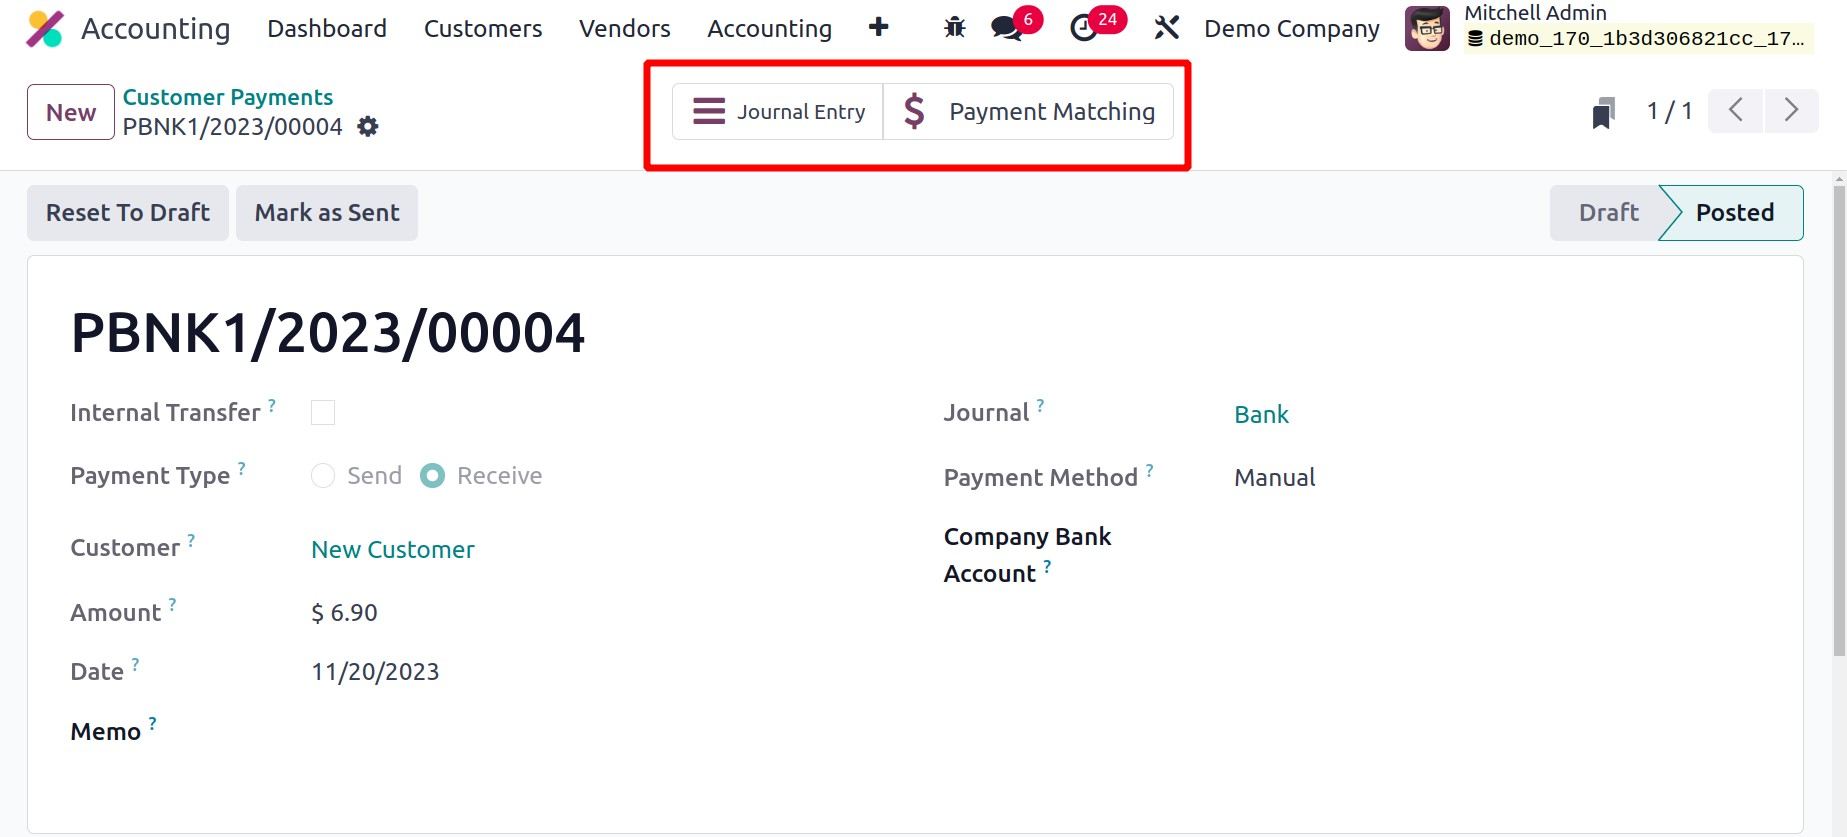Click the bookmark icon near the pager

tap(1603, 112)
